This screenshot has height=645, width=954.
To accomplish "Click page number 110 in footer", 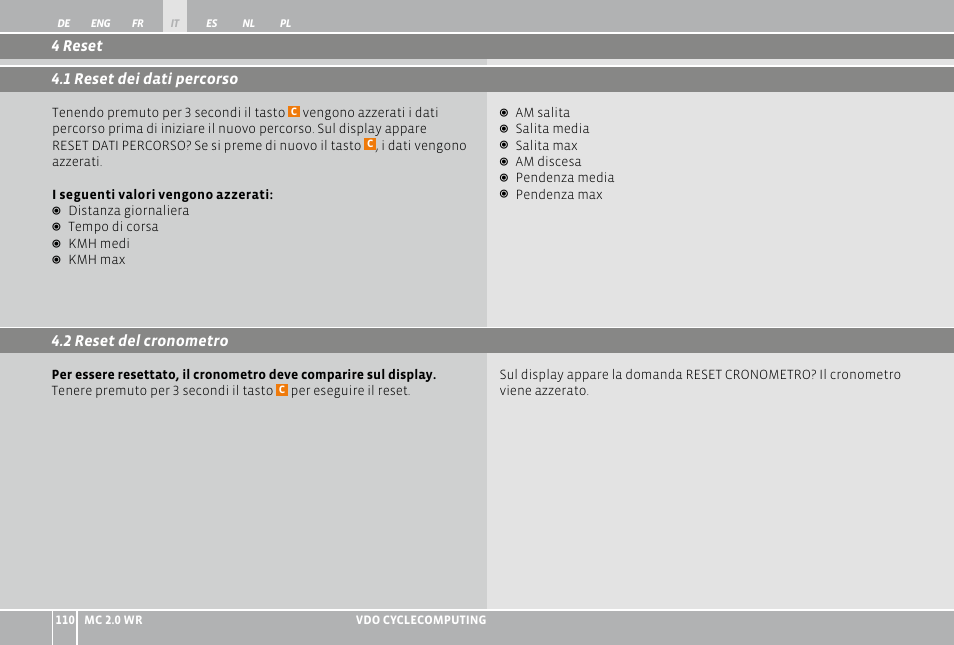I will [x=64, y=620].
